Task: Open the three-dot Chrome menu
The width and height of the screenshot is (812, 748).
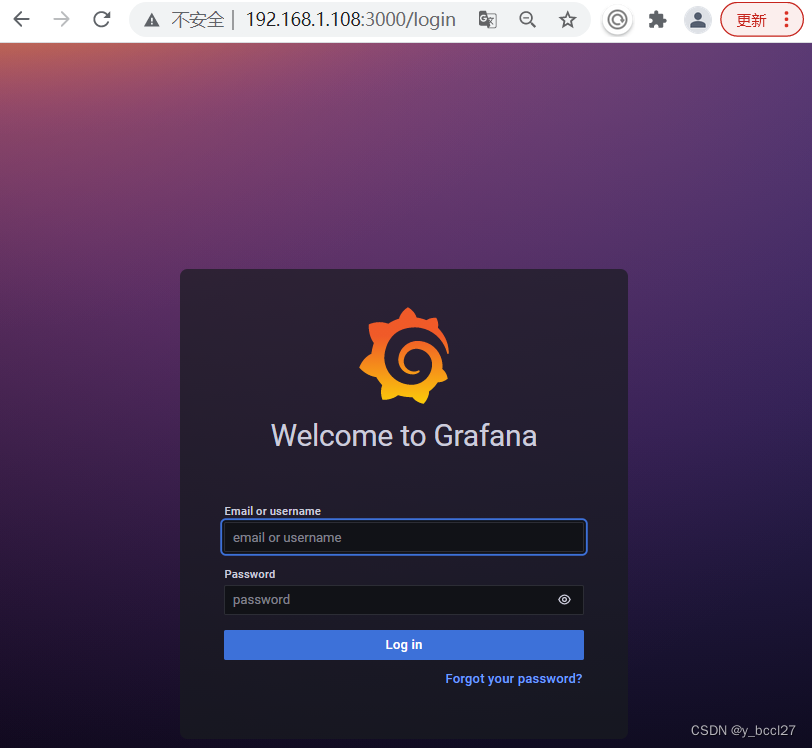Action: (x=786, y=20)
